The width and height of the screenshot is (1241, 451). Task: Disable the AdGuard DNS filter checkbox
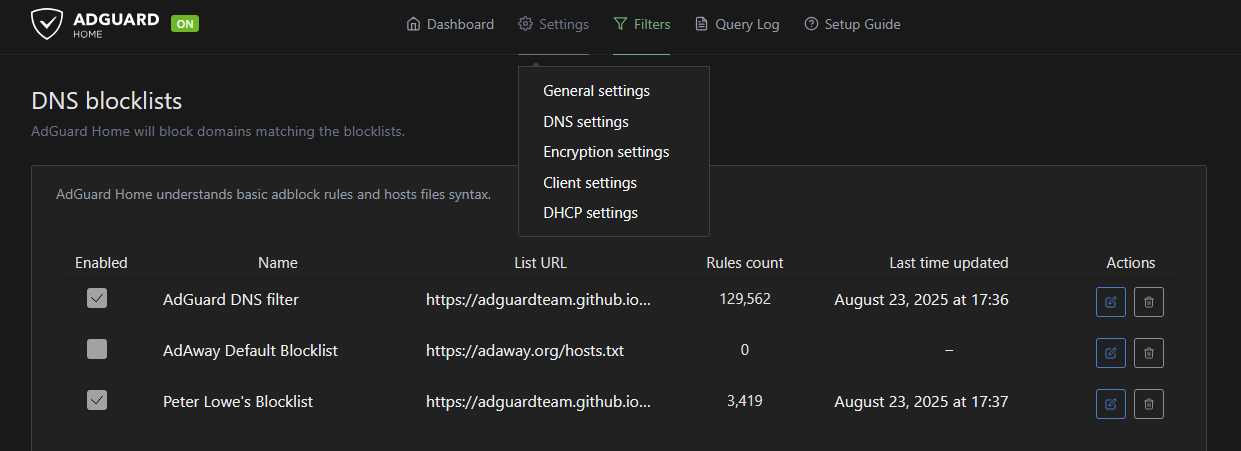pyautogui.click(x=97, y=298)
